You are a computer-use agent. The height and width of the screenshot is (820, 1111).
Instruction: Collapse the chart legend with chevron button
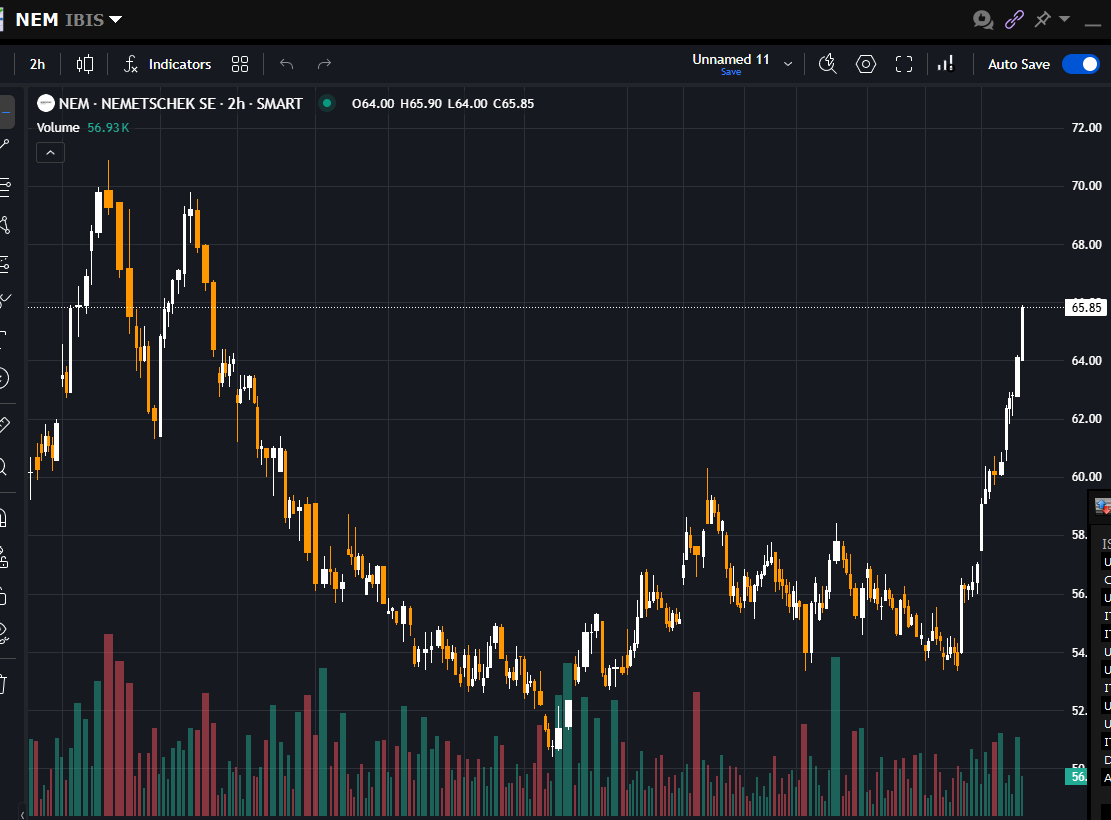50,152
